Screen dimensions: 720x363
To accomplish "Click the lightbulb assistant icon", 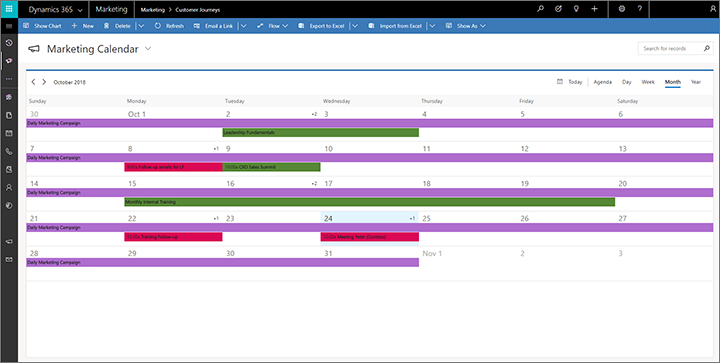I will [576, 9].
